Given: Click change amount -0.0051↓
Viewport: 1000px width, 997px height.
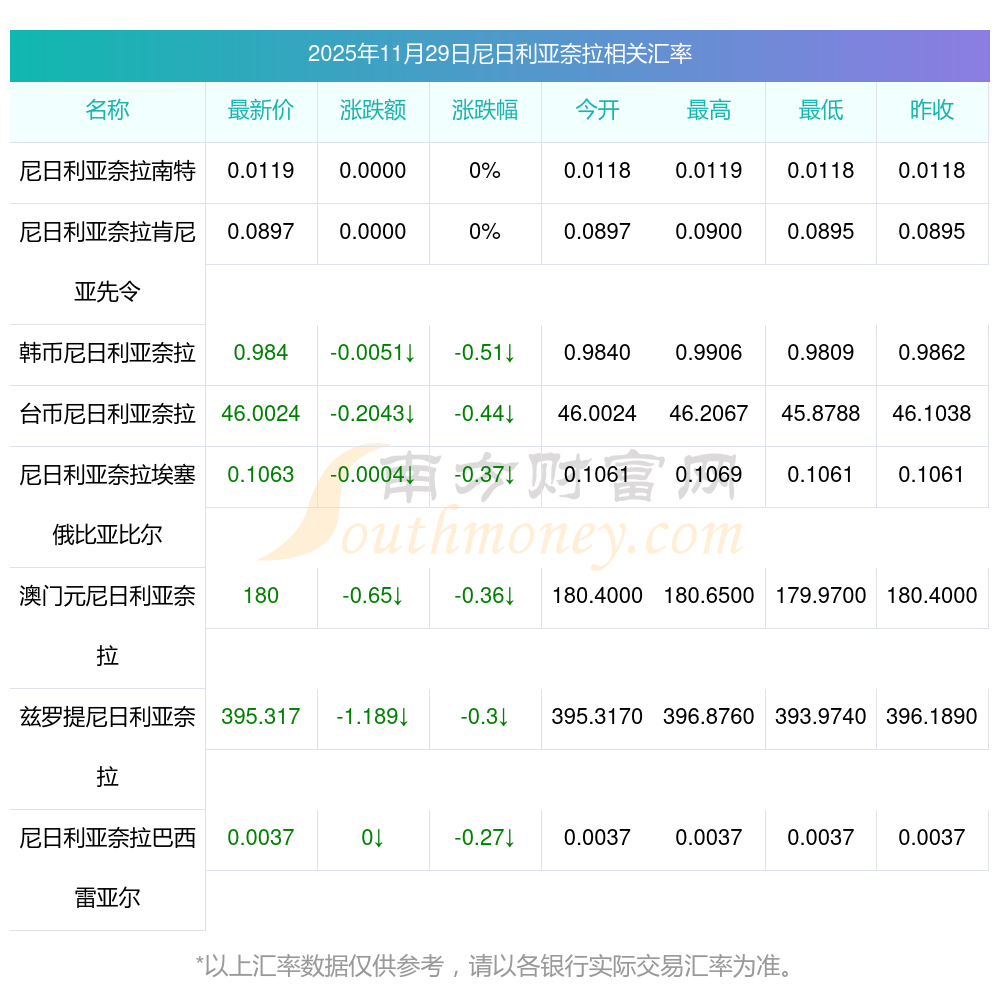Looking at the screenshot, I should pos(373,353).
